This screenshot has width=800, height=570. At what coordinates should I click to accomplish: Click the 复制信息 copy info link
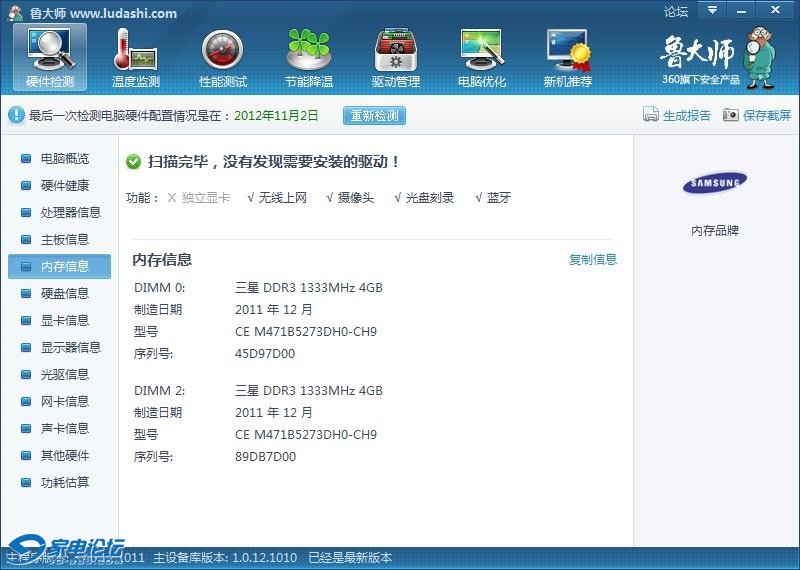[593, 260]
